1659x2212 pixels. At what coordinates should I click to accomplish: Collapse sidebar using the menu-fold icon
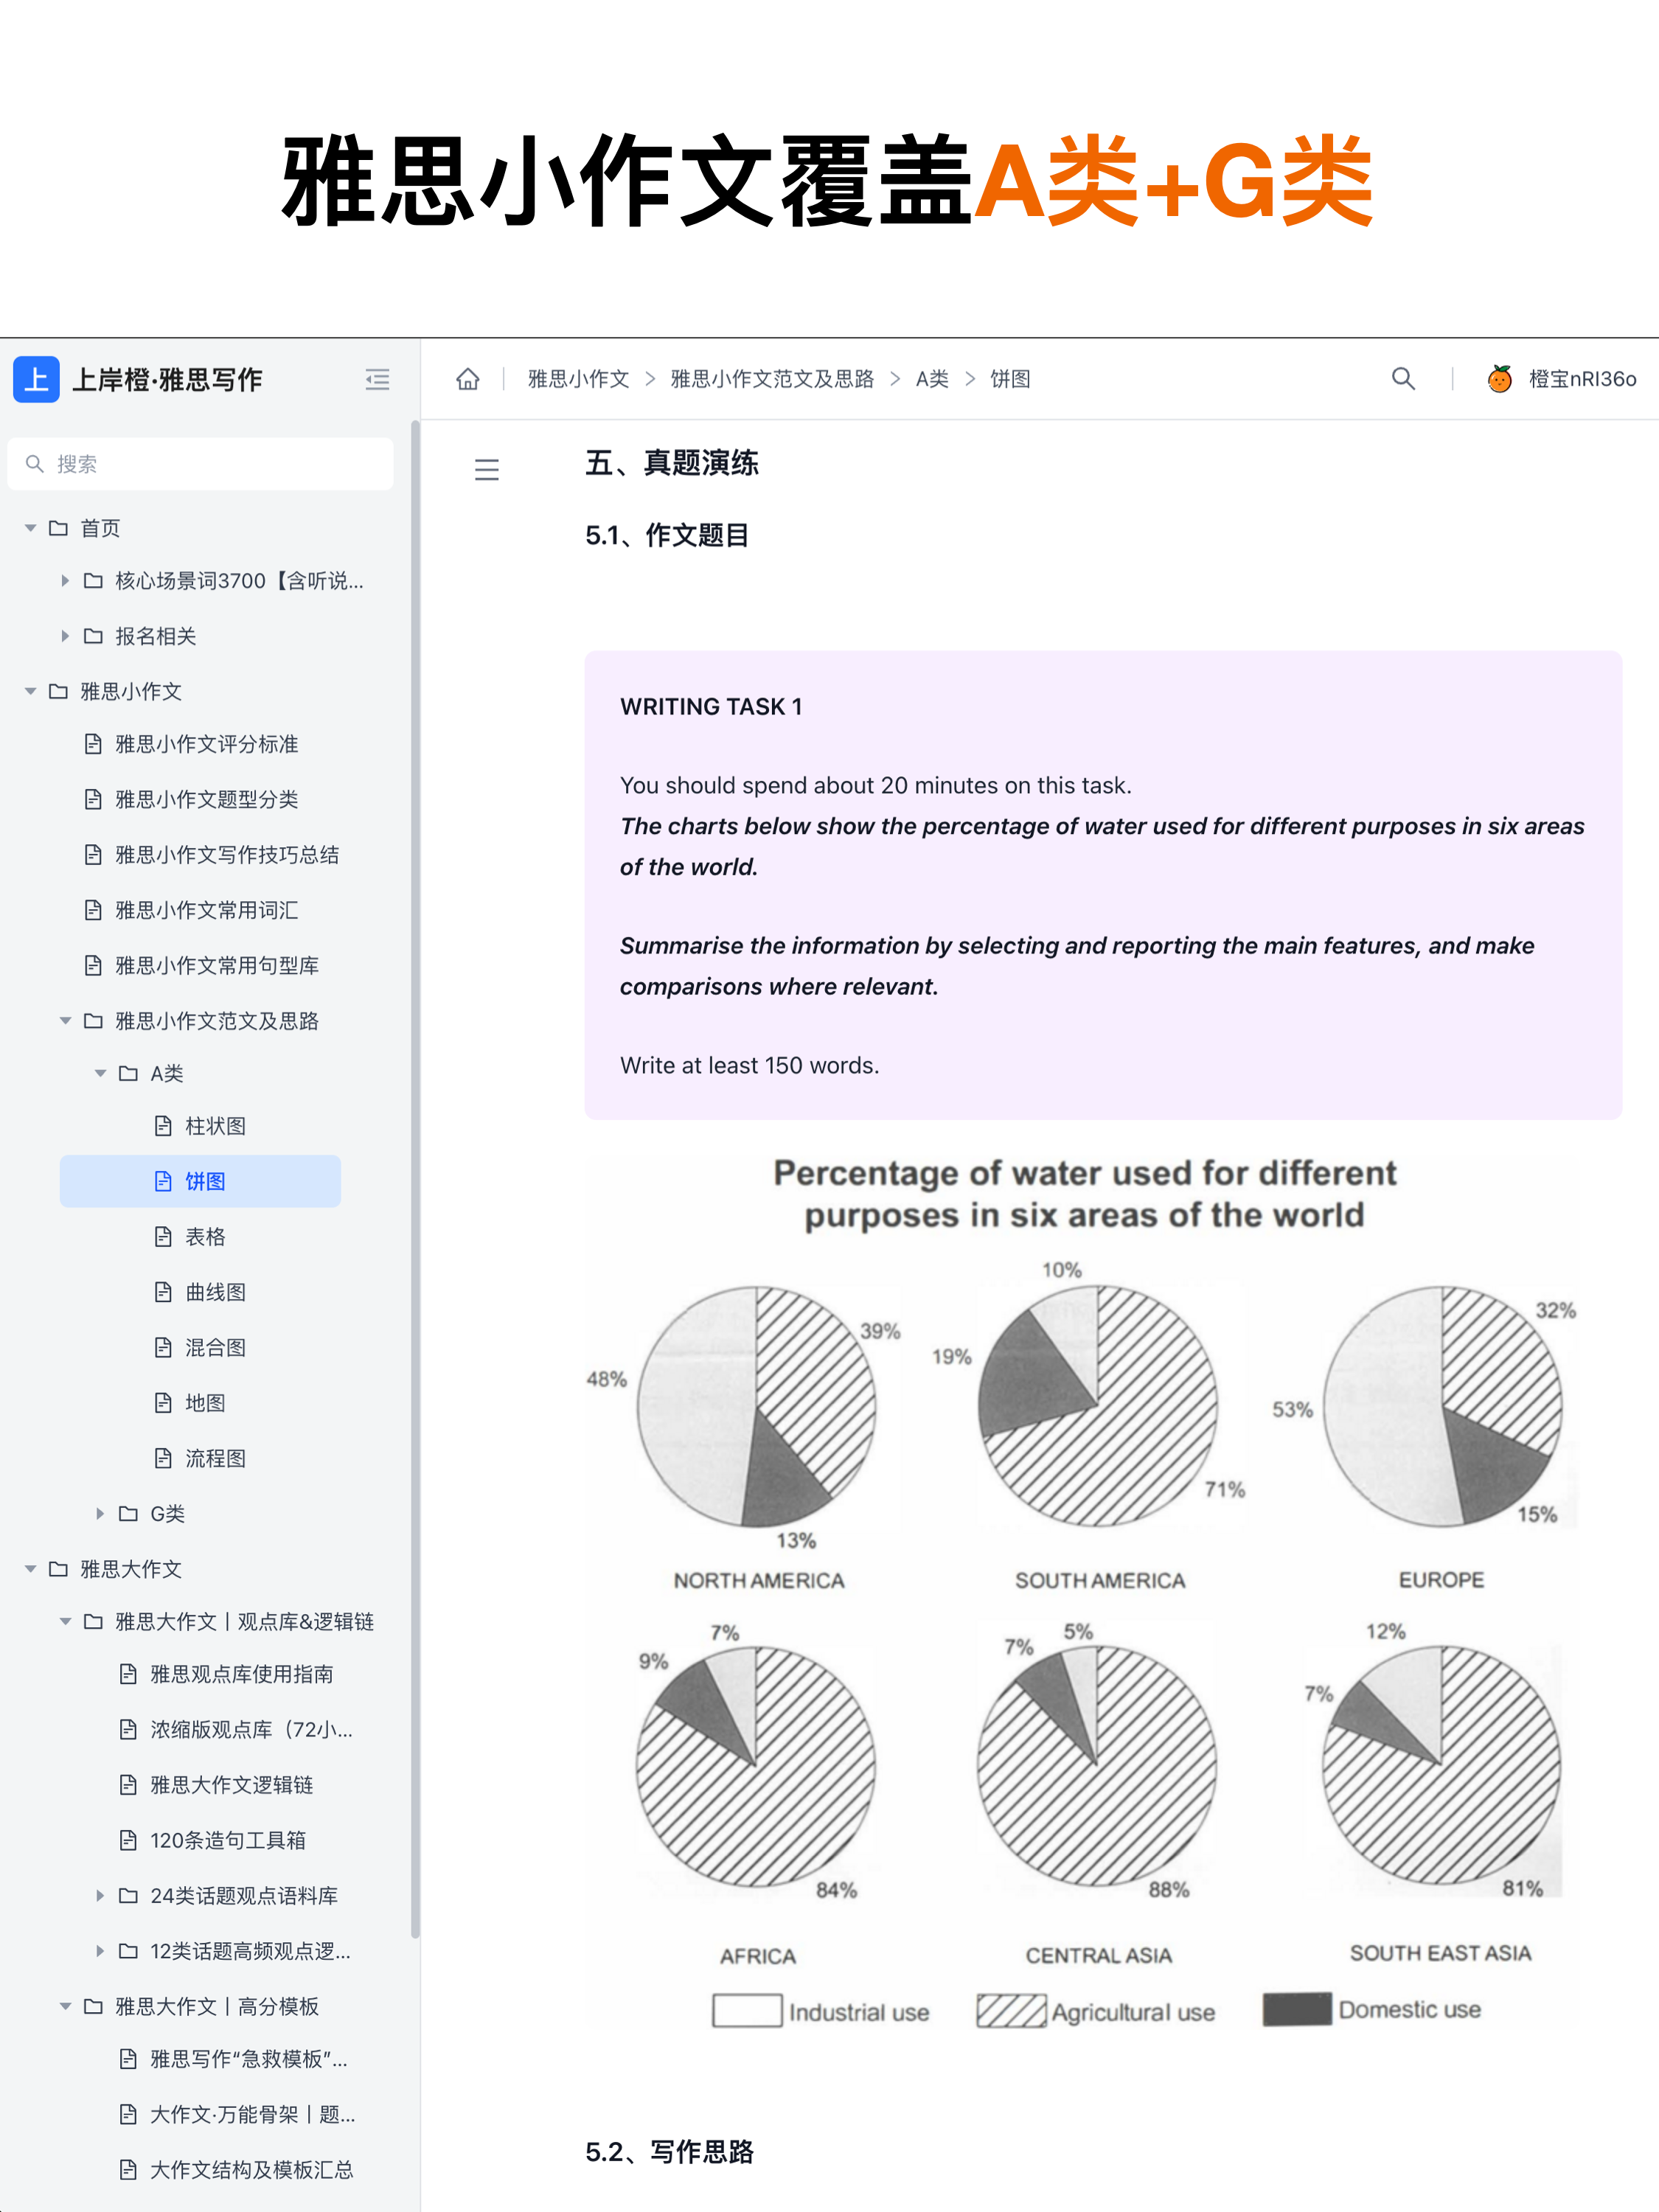coord(377,379)
